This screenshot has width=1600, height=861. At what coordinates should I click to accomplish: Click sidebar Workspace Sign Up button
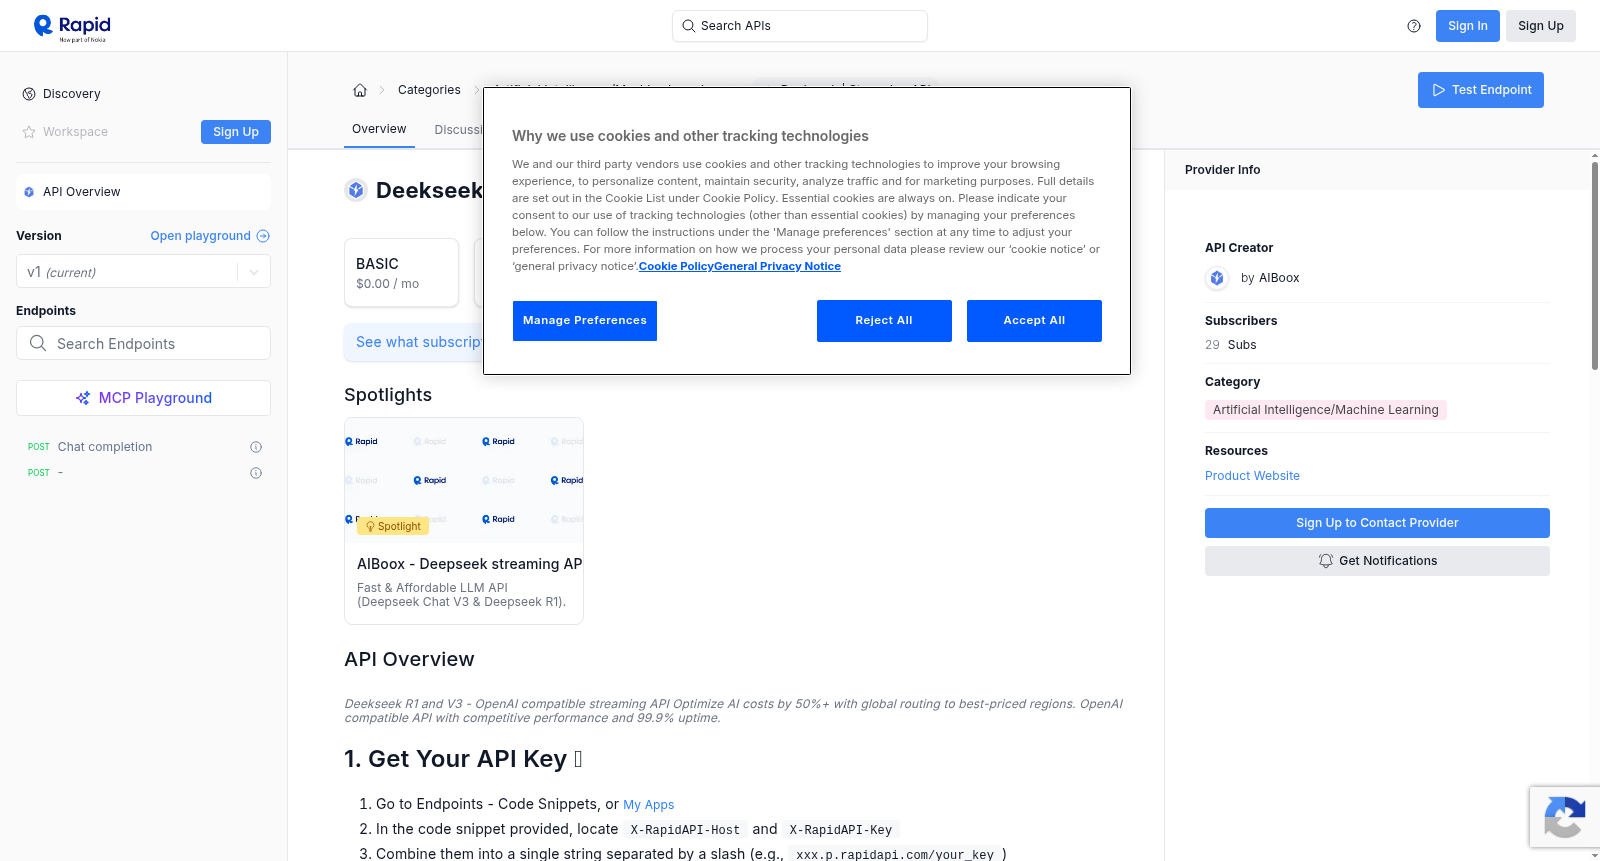pos(236,132)
